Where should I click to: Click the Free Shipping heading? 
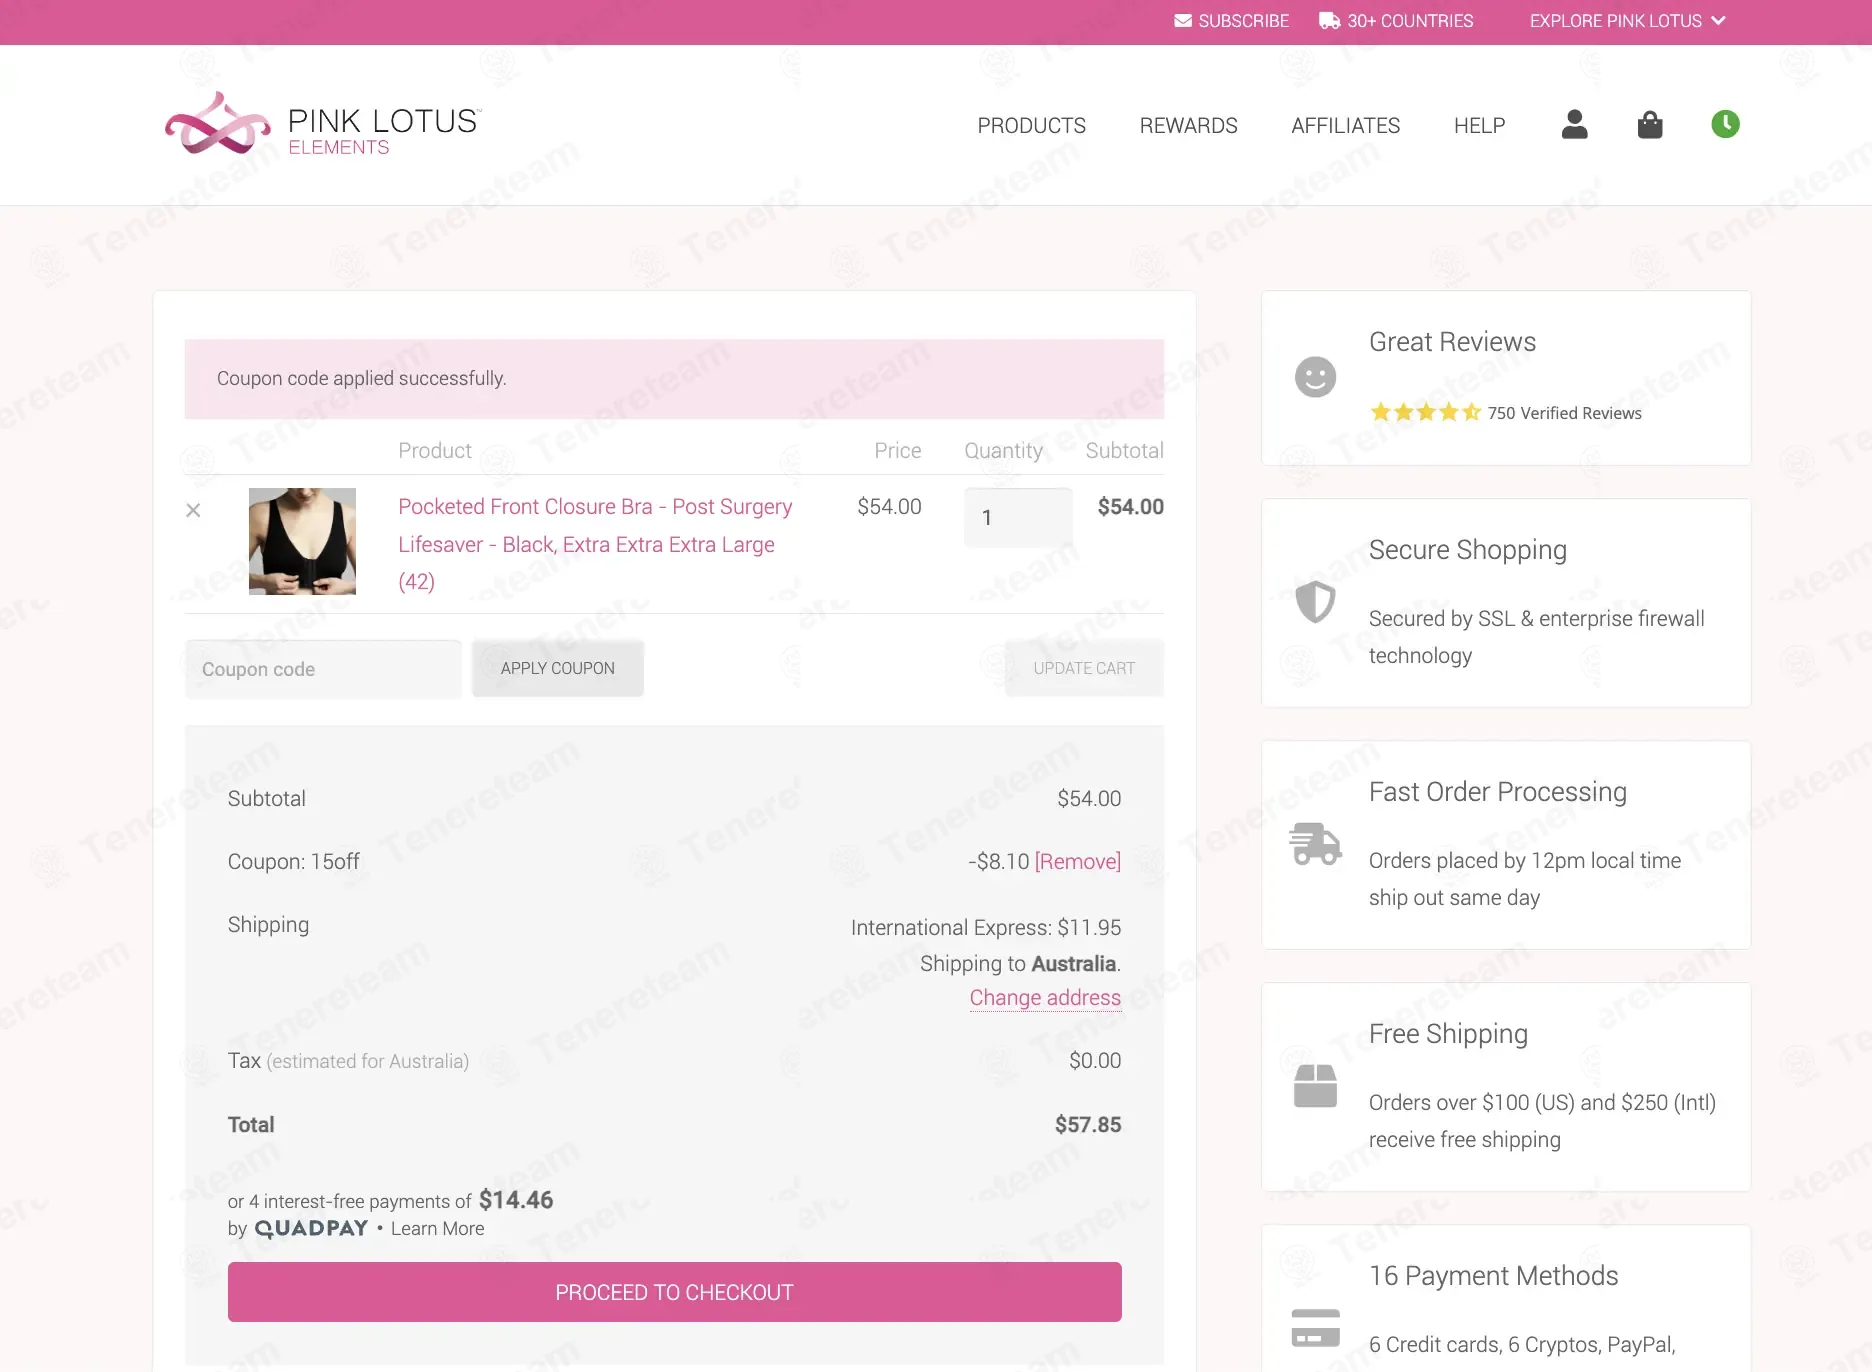pos(1448,1034)
